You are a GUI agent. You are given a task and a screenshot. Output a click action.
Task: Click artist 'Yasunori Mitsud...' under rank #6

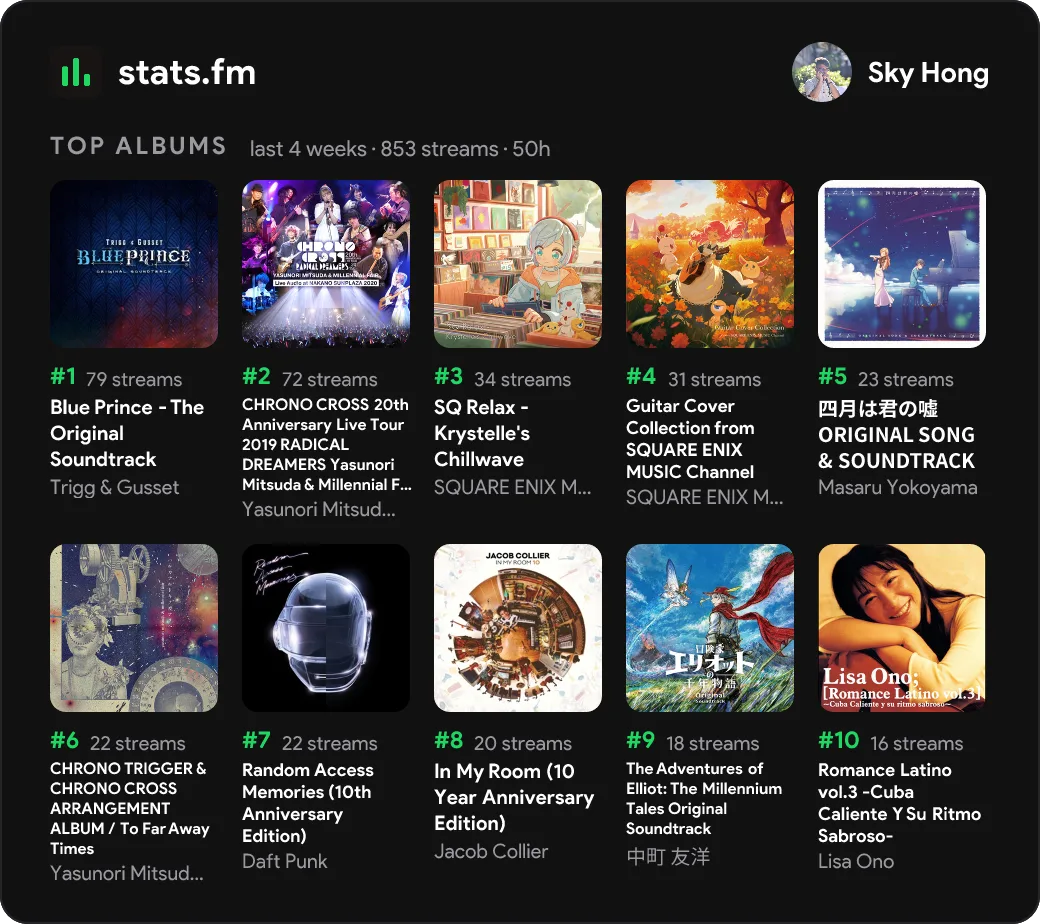pyautogui.click(x=127, y=874)
